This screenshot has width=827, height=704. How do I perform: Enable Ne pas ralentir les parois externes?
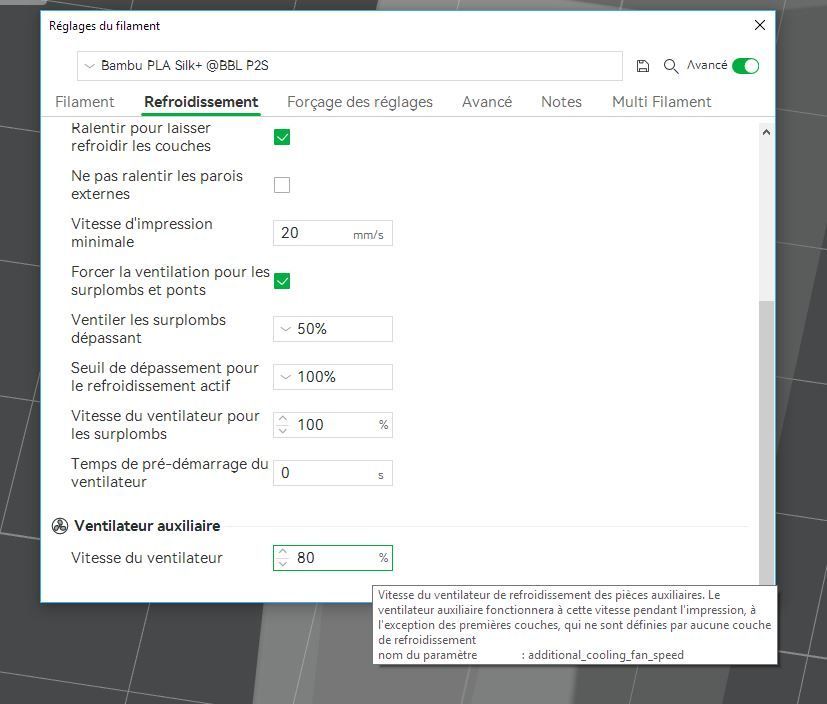point(282,185)
